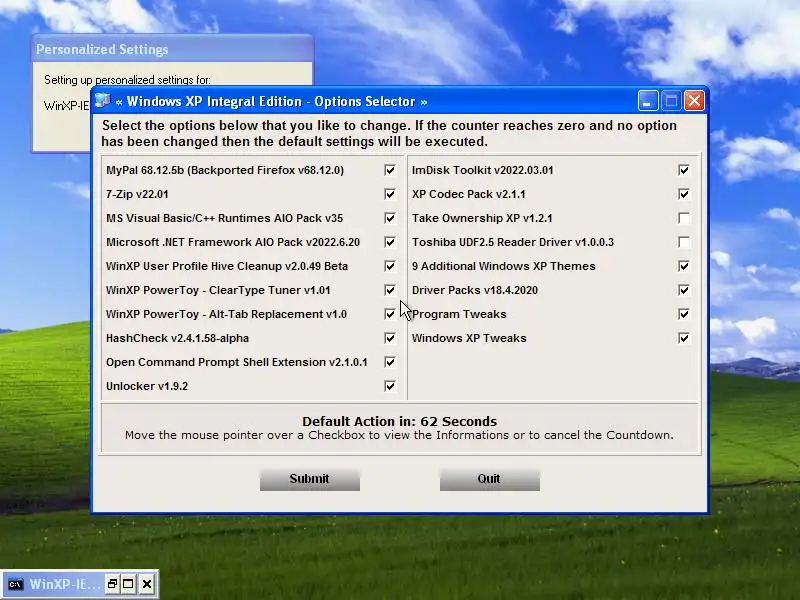This screenshot has width=800, height=600.
Task: Click 'ImDisk Toolkit v2022.03.01' label text
Action: click(483, 170)
